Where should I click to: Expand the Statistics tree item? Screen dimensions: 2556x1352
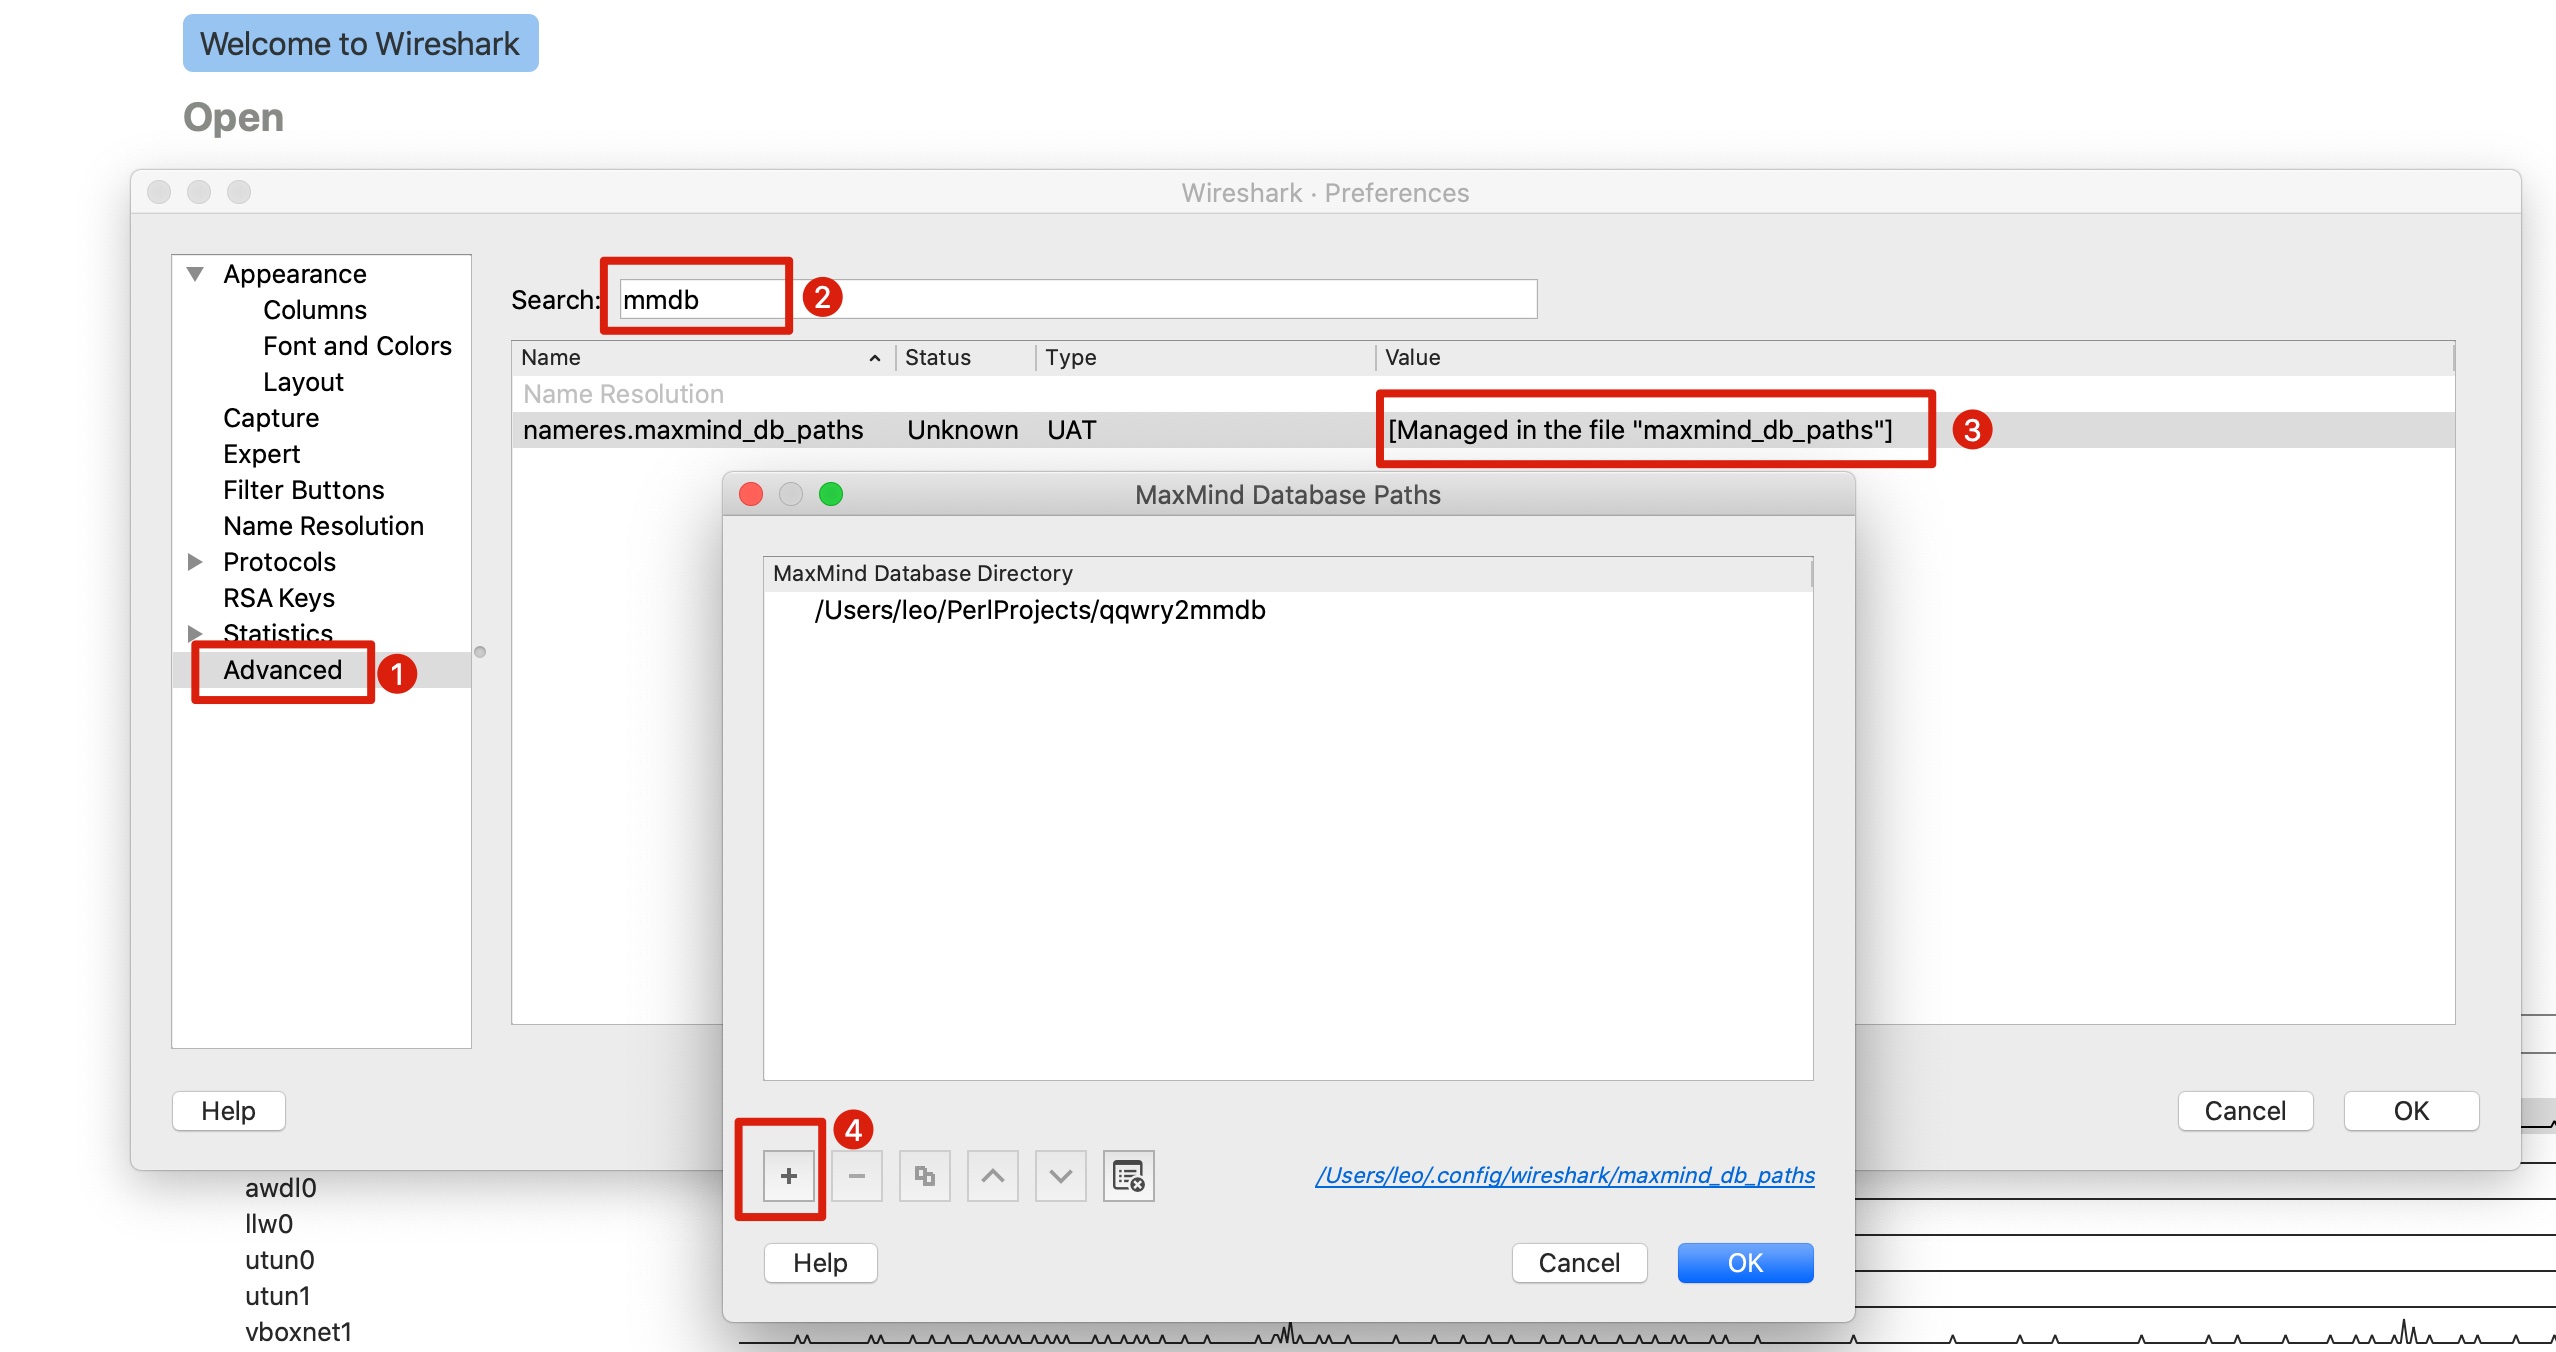click(x=199, y=632)
